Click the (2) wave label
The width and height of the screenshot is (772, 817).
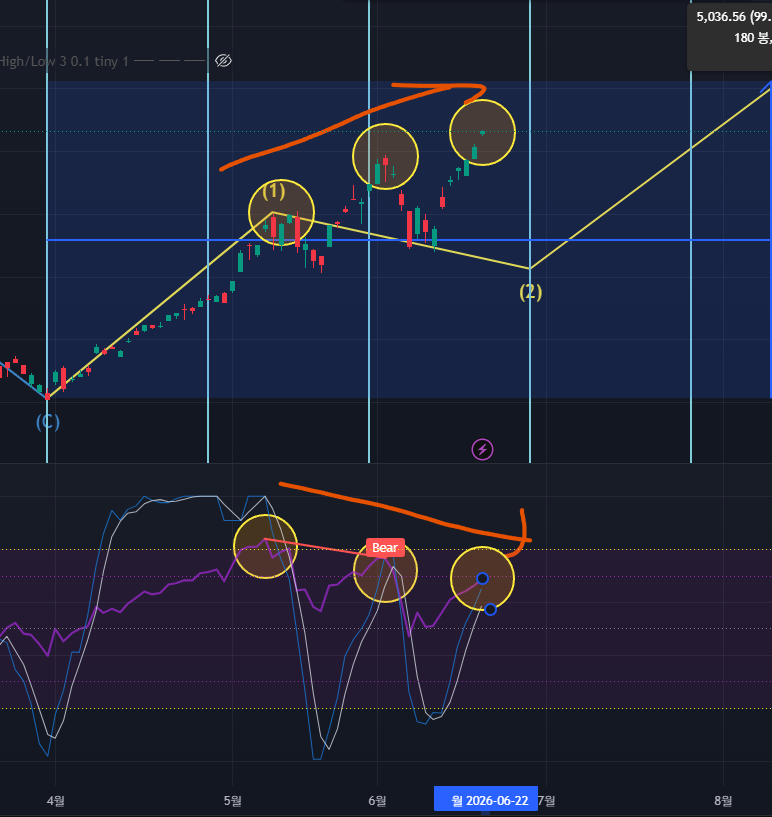[x=530, y=292]
